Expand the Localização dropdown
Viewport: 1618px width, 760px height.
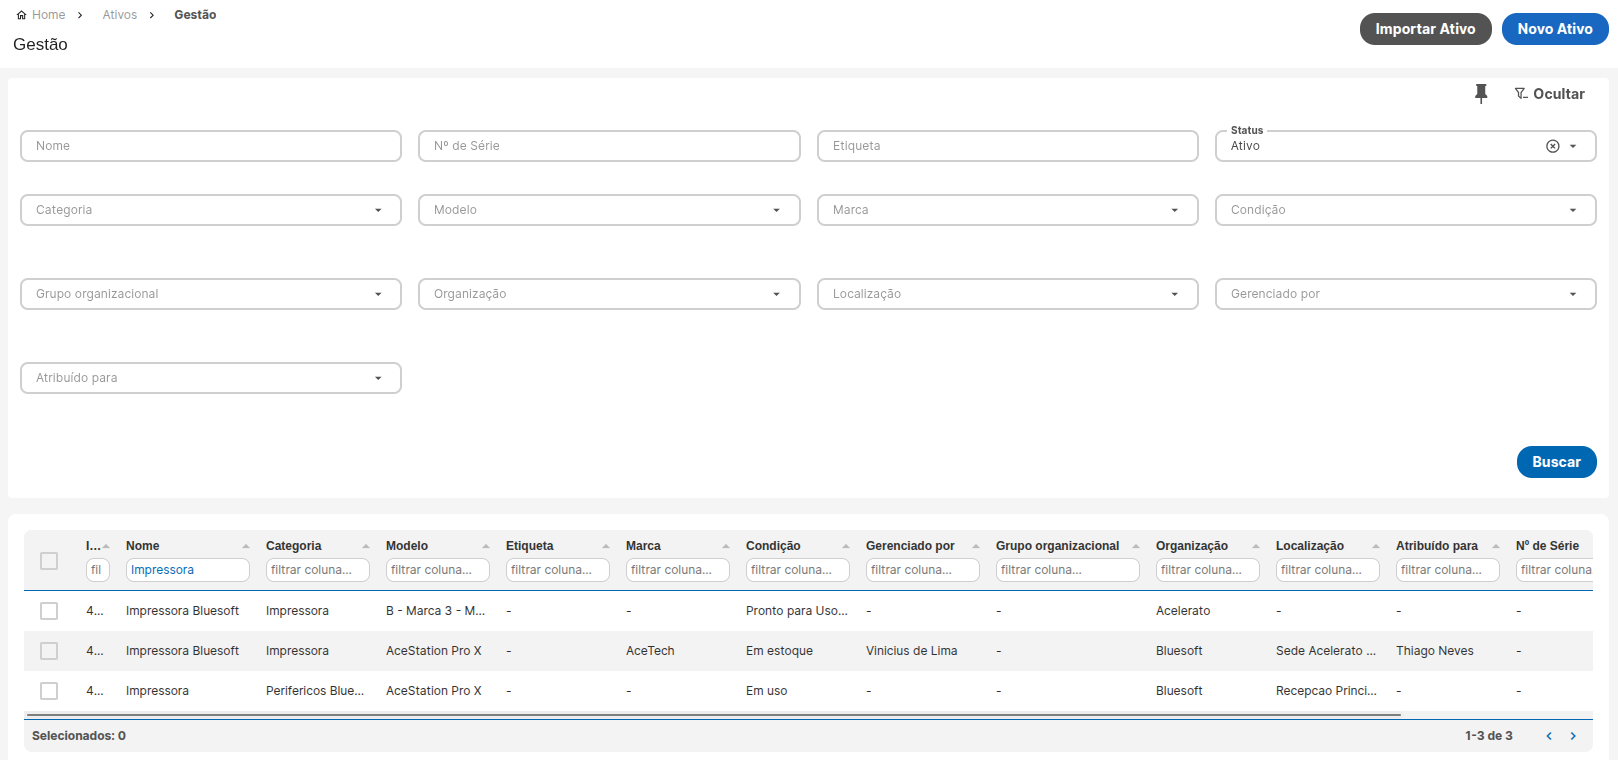tap(1175, 294)
